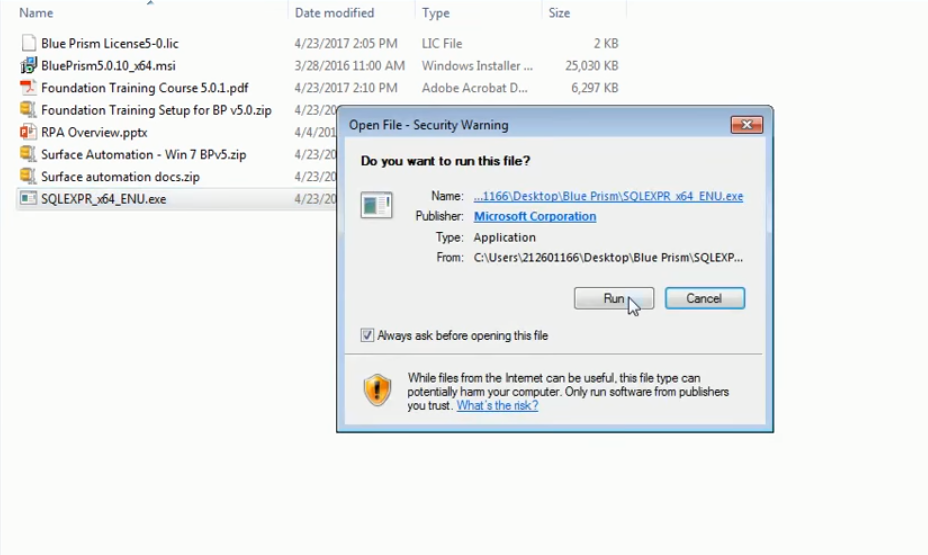
Task: Open the SQLEXPR_x64_ENU.exe name link
Action: click(x=608, y=196)
